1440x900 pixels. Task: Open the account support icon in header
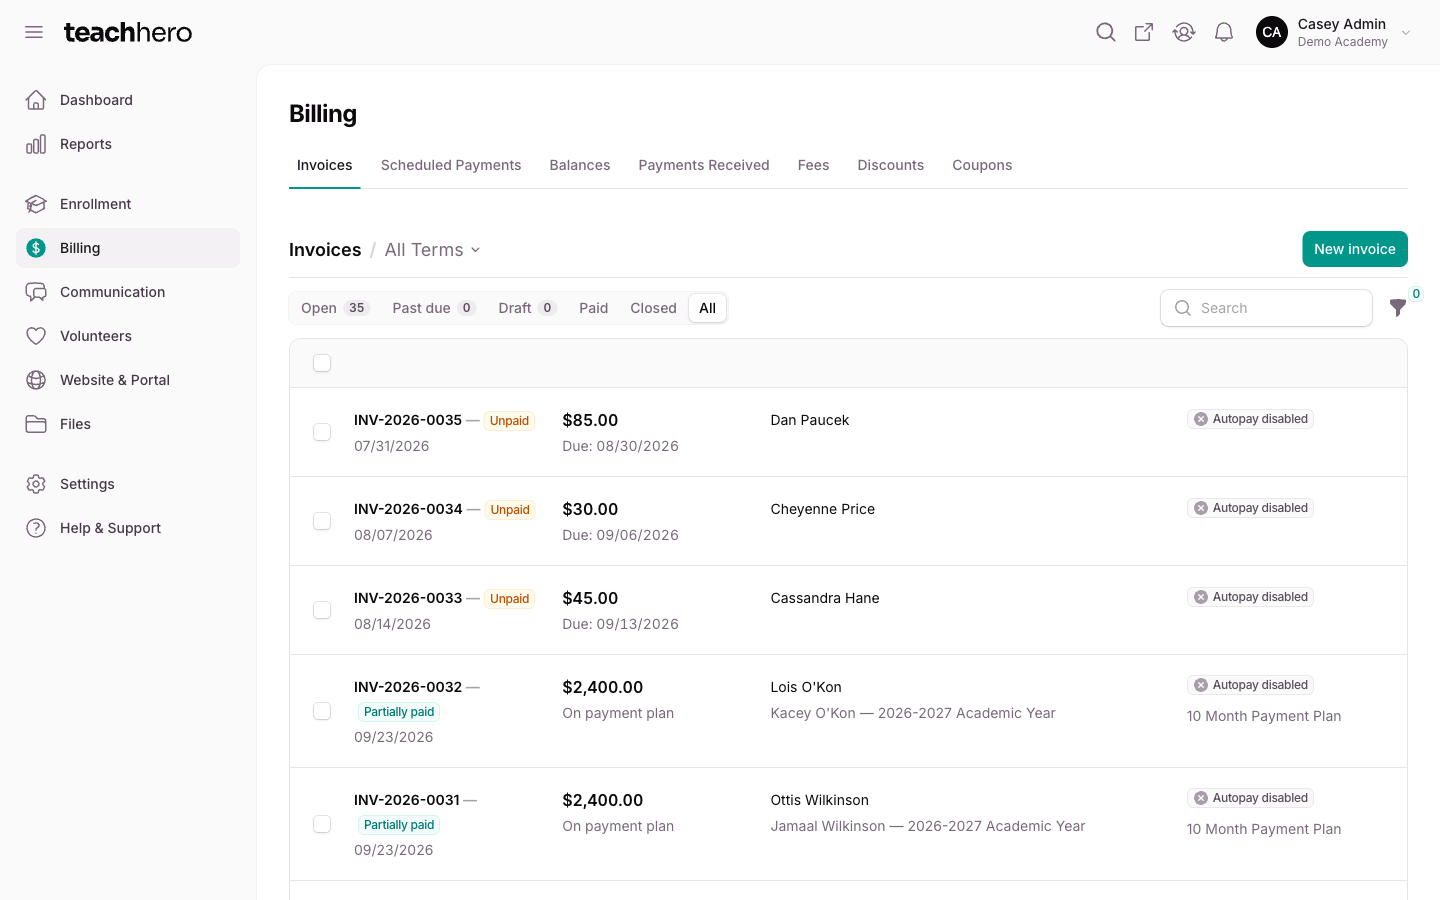pos(1184,32)
